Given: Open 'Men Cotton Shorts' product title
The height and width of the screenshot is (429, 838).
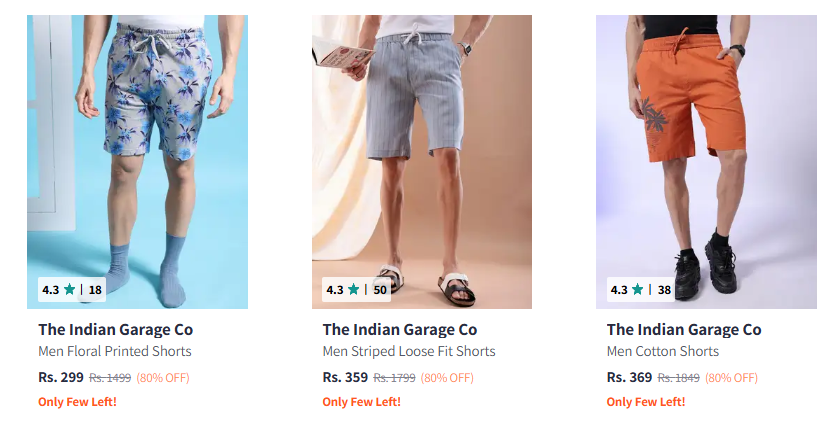Looking at the screenshot, I should pos(663,352).
